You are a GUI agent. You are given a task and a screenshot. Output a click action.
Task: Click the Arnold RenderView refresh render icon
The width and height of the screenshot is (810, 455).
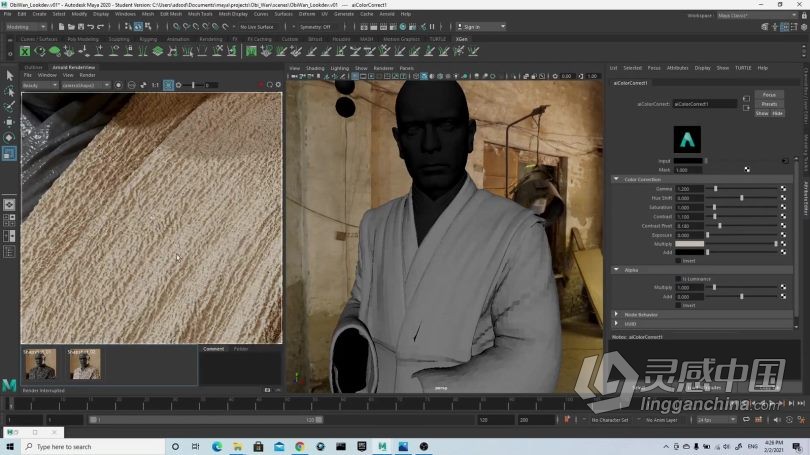point(270,85)
